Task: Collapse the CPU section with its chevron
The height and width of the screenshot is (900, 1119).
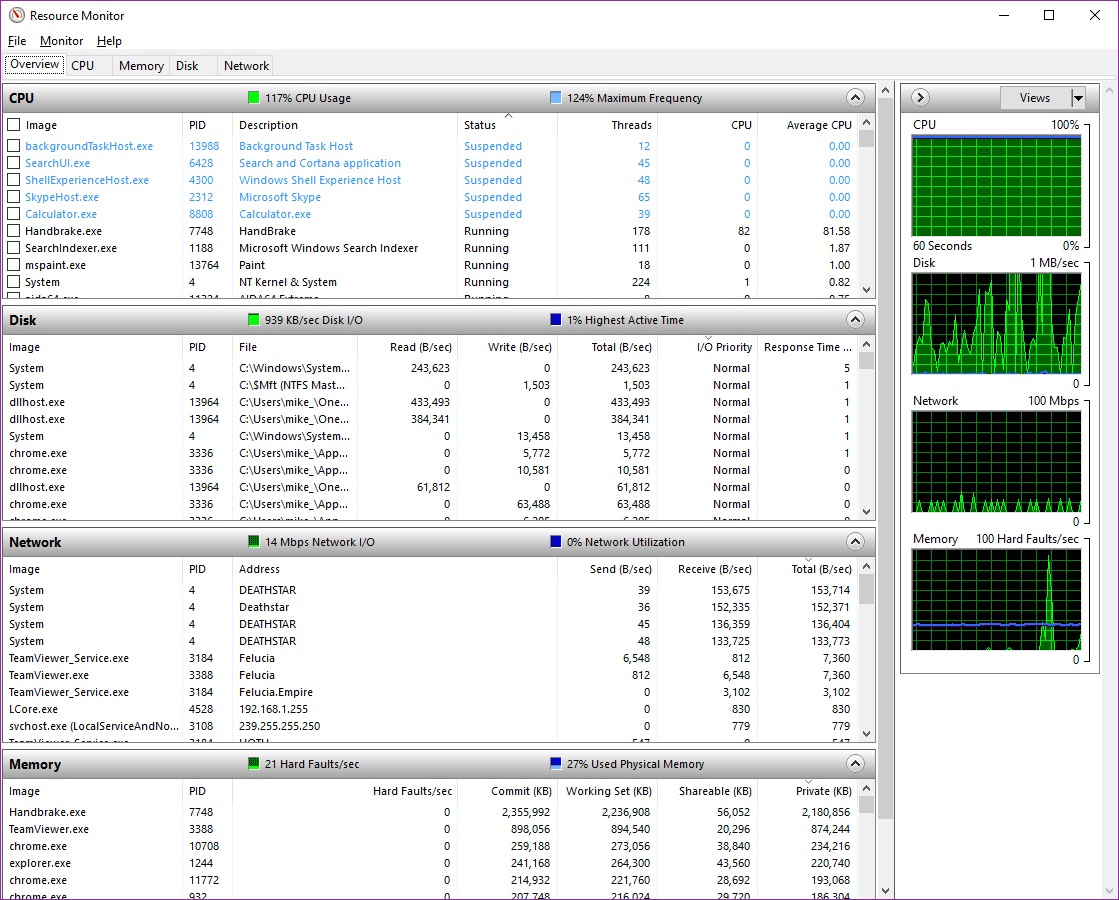Action: coord(855,98)
